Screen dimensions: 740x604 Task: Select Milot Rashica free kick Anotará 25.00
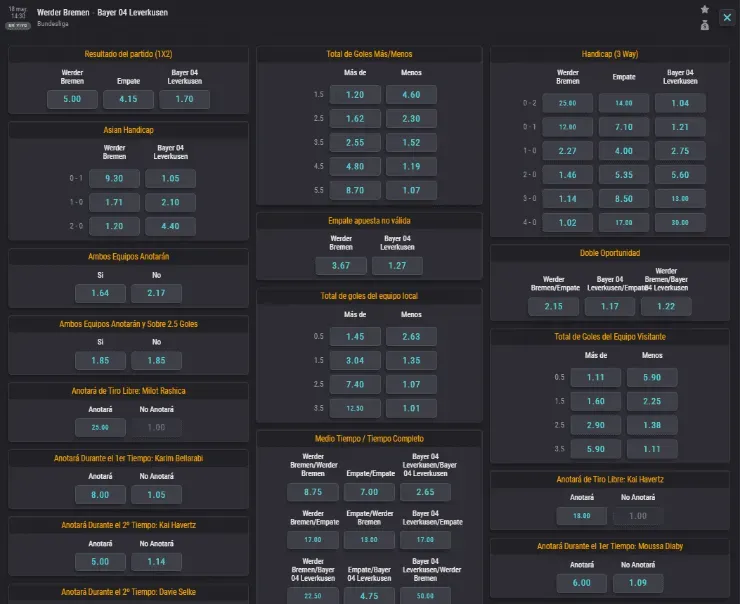coord(100,427)
